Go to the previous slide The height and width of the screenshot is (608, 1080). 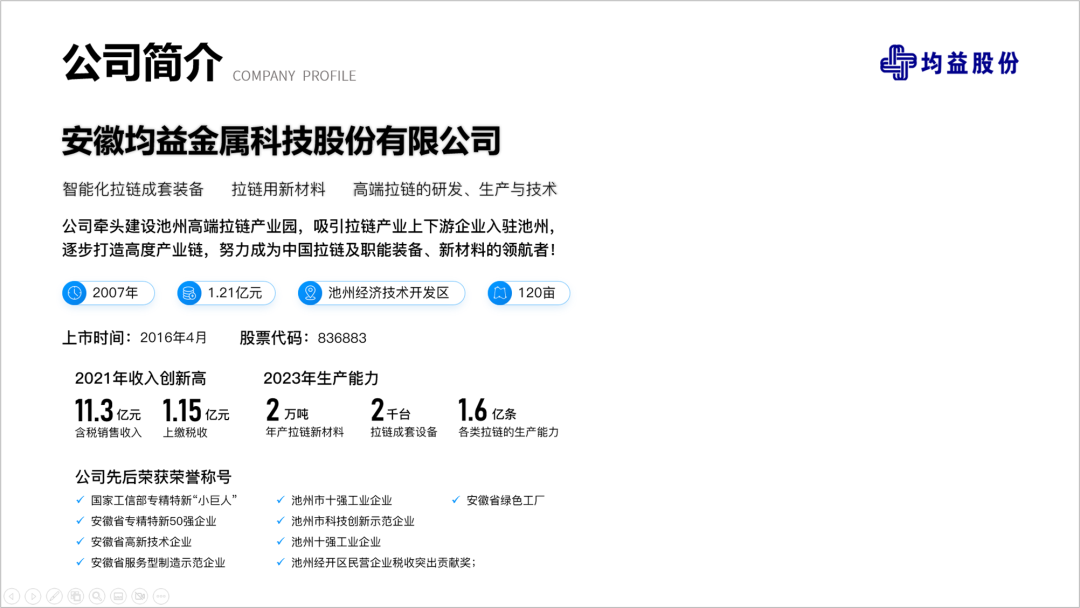(12, 596)
